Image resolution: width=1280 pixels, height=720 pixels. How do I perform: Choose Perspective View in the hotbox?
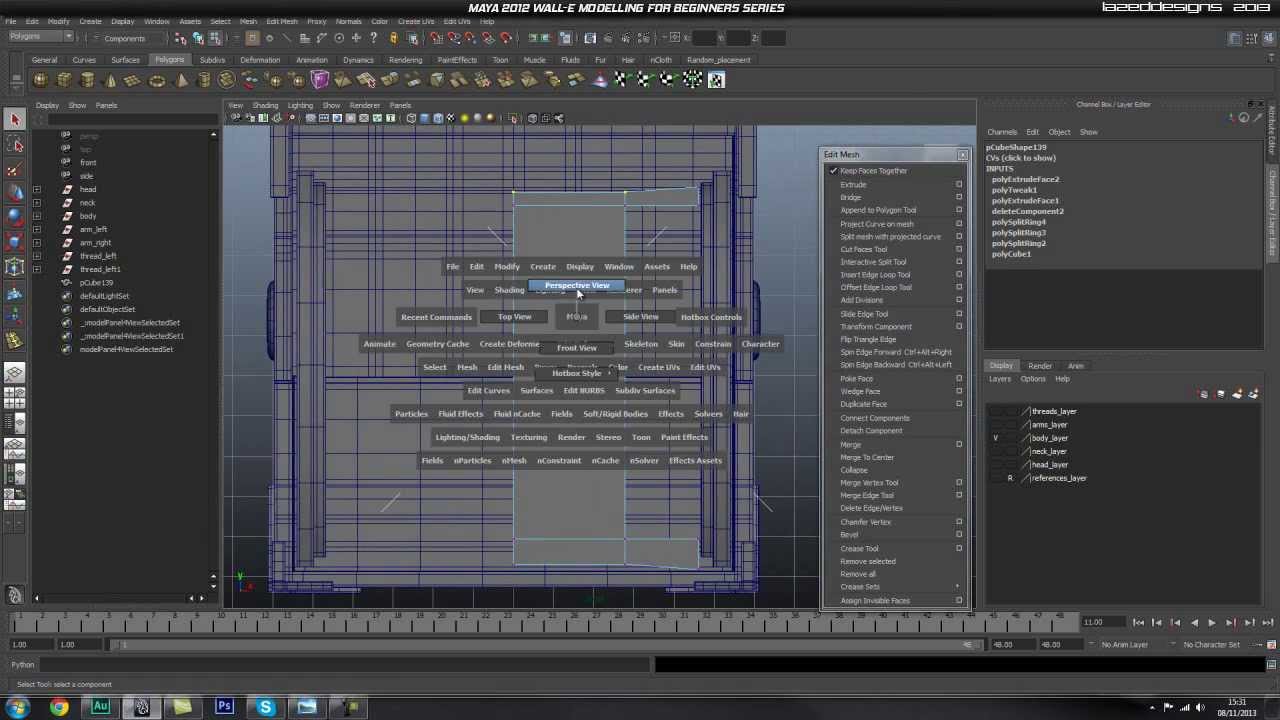(577, 286)
